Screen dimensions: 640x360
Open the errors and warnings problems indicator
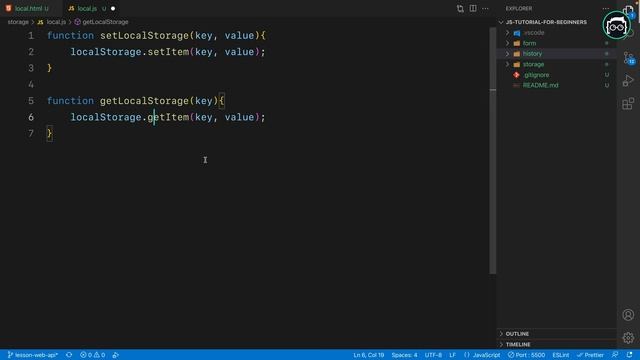93,355
